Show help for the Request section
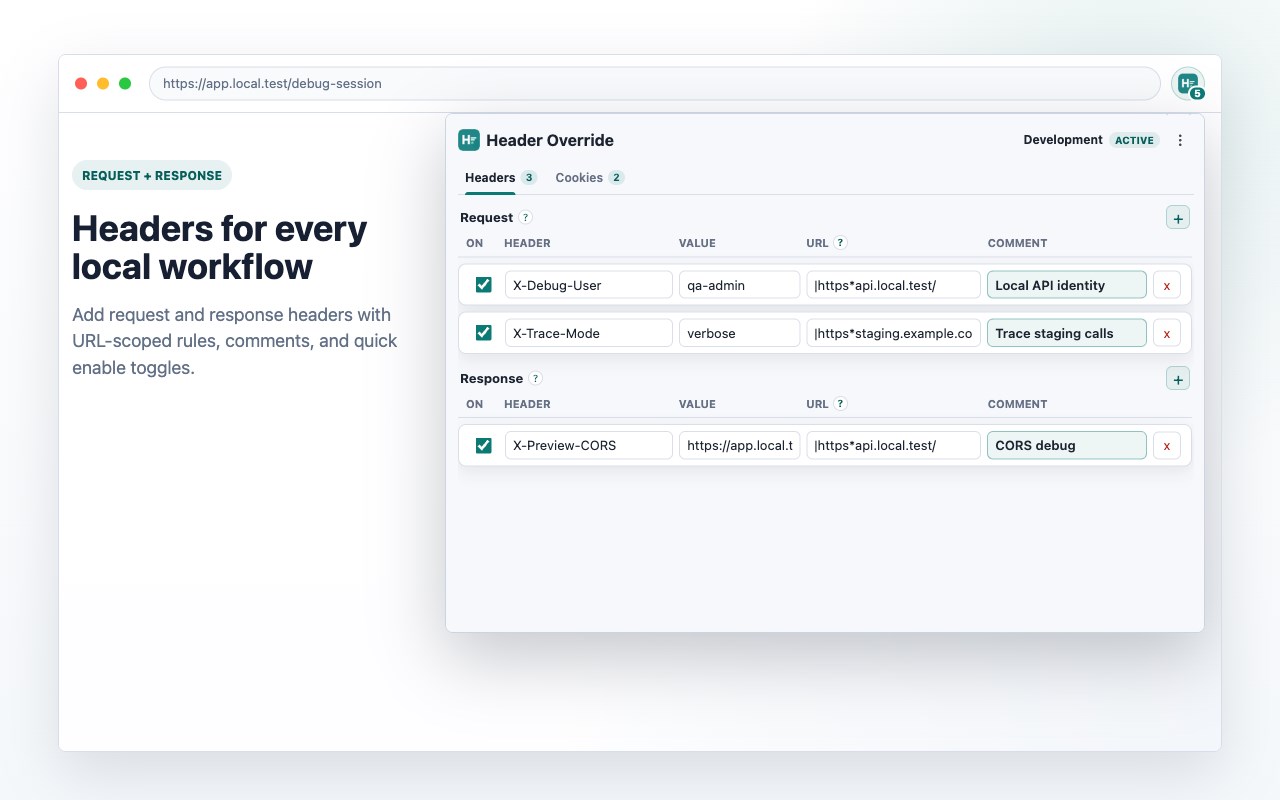This screenshot has height=800, width=1280. [x=526, y=218]
